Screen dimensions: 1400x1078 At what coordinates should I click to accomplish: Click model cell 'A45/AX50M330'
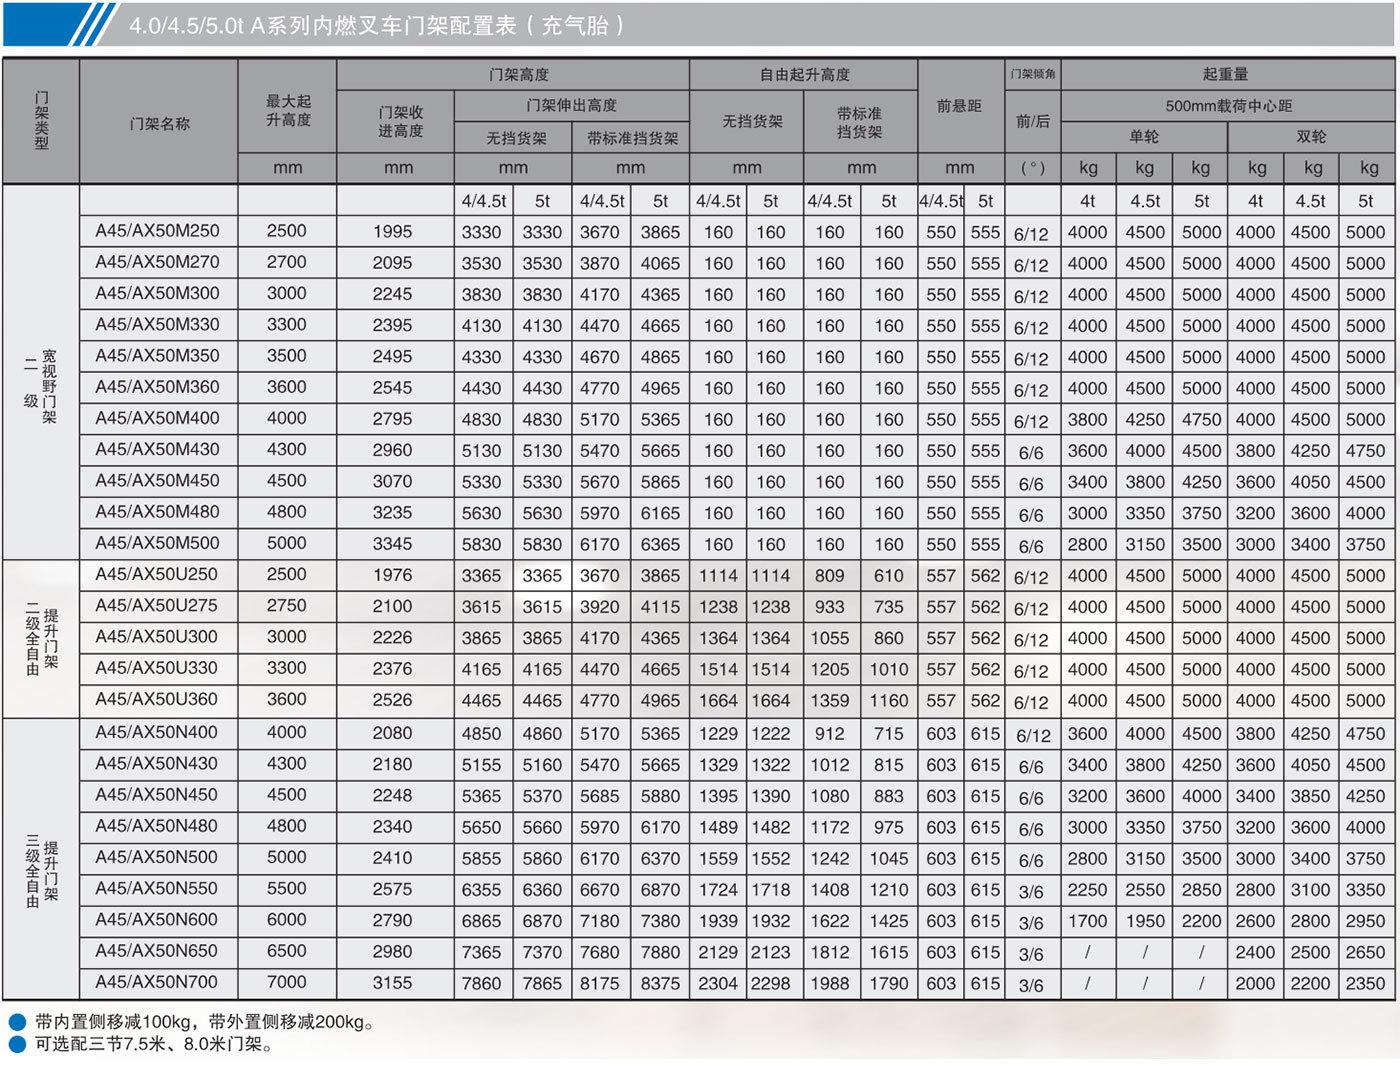click(158, 324)
